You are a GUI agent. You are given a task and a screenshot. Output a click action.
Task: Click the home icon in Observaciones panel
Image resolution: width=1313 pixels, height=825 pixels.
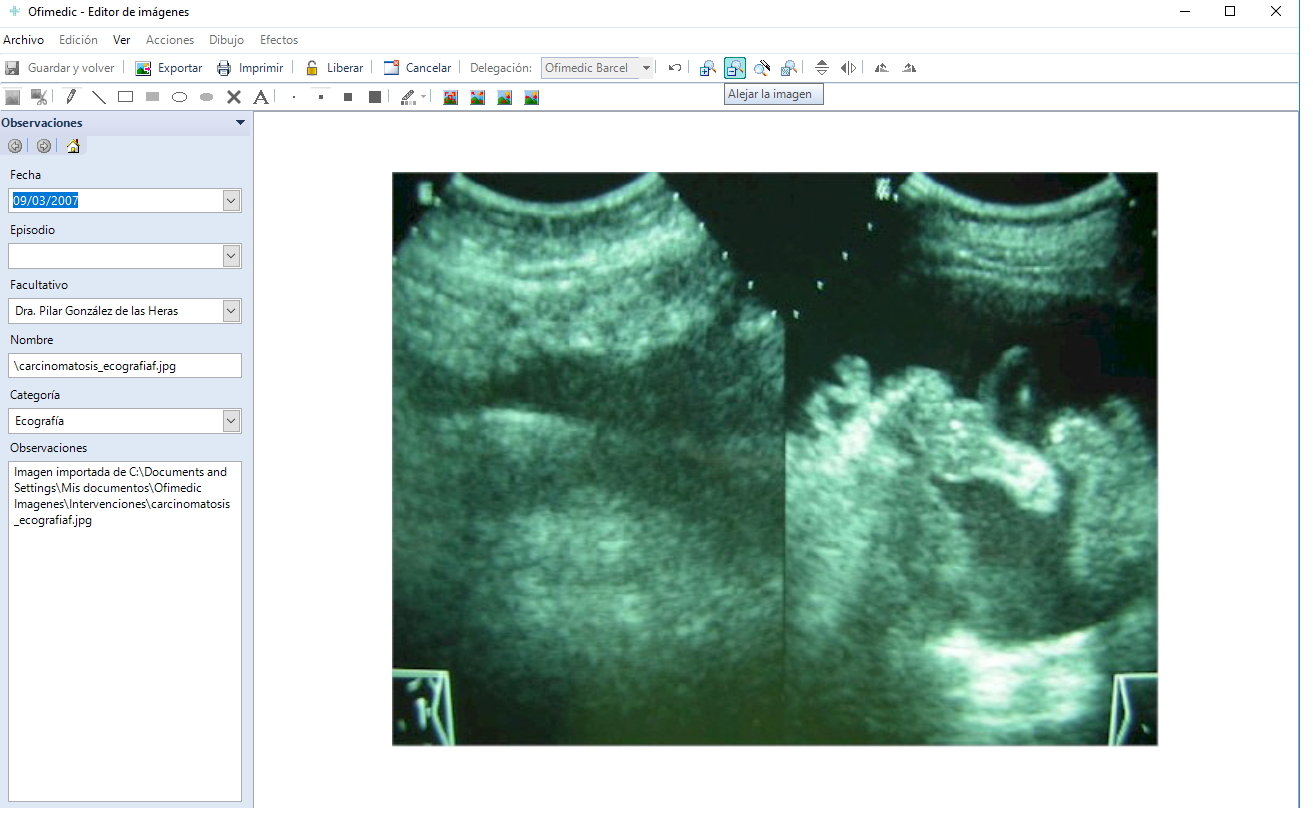coord(73,146)
